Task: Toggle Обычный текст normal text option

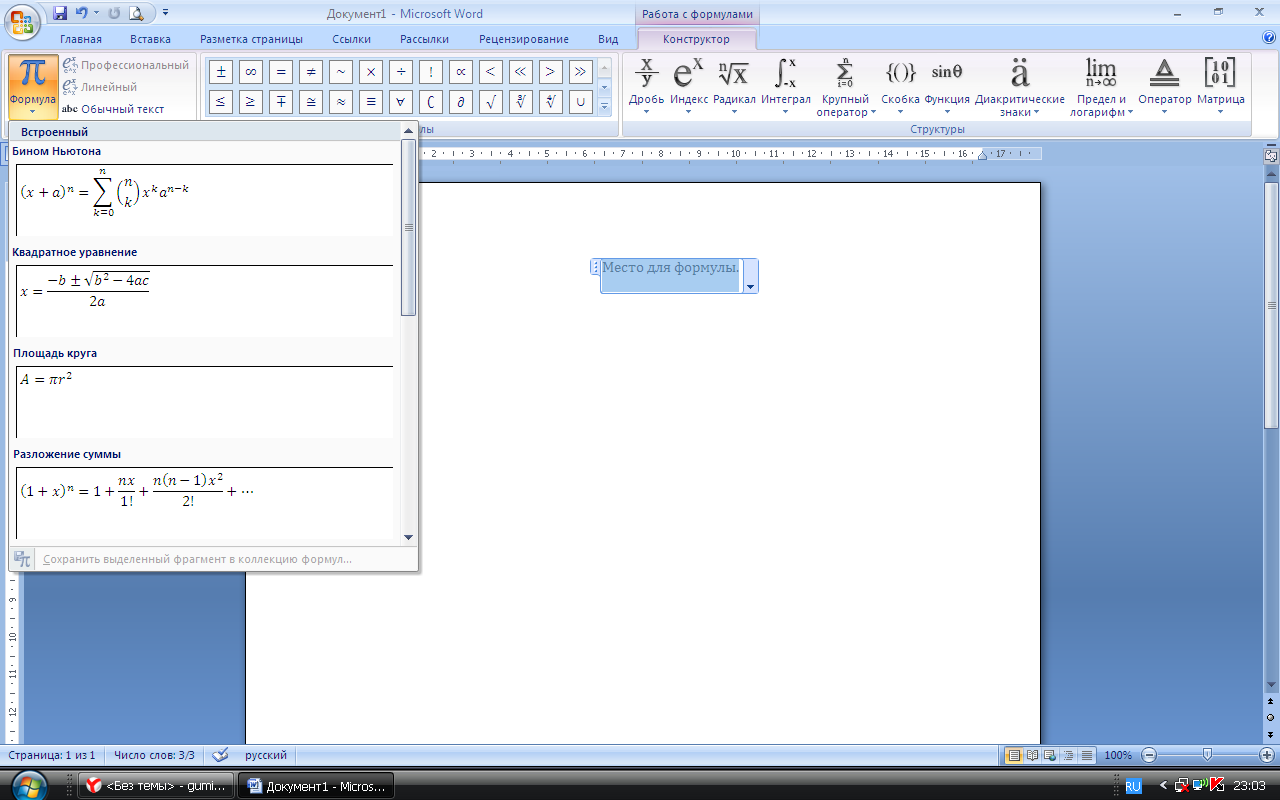Action: (x=113, y=109)
